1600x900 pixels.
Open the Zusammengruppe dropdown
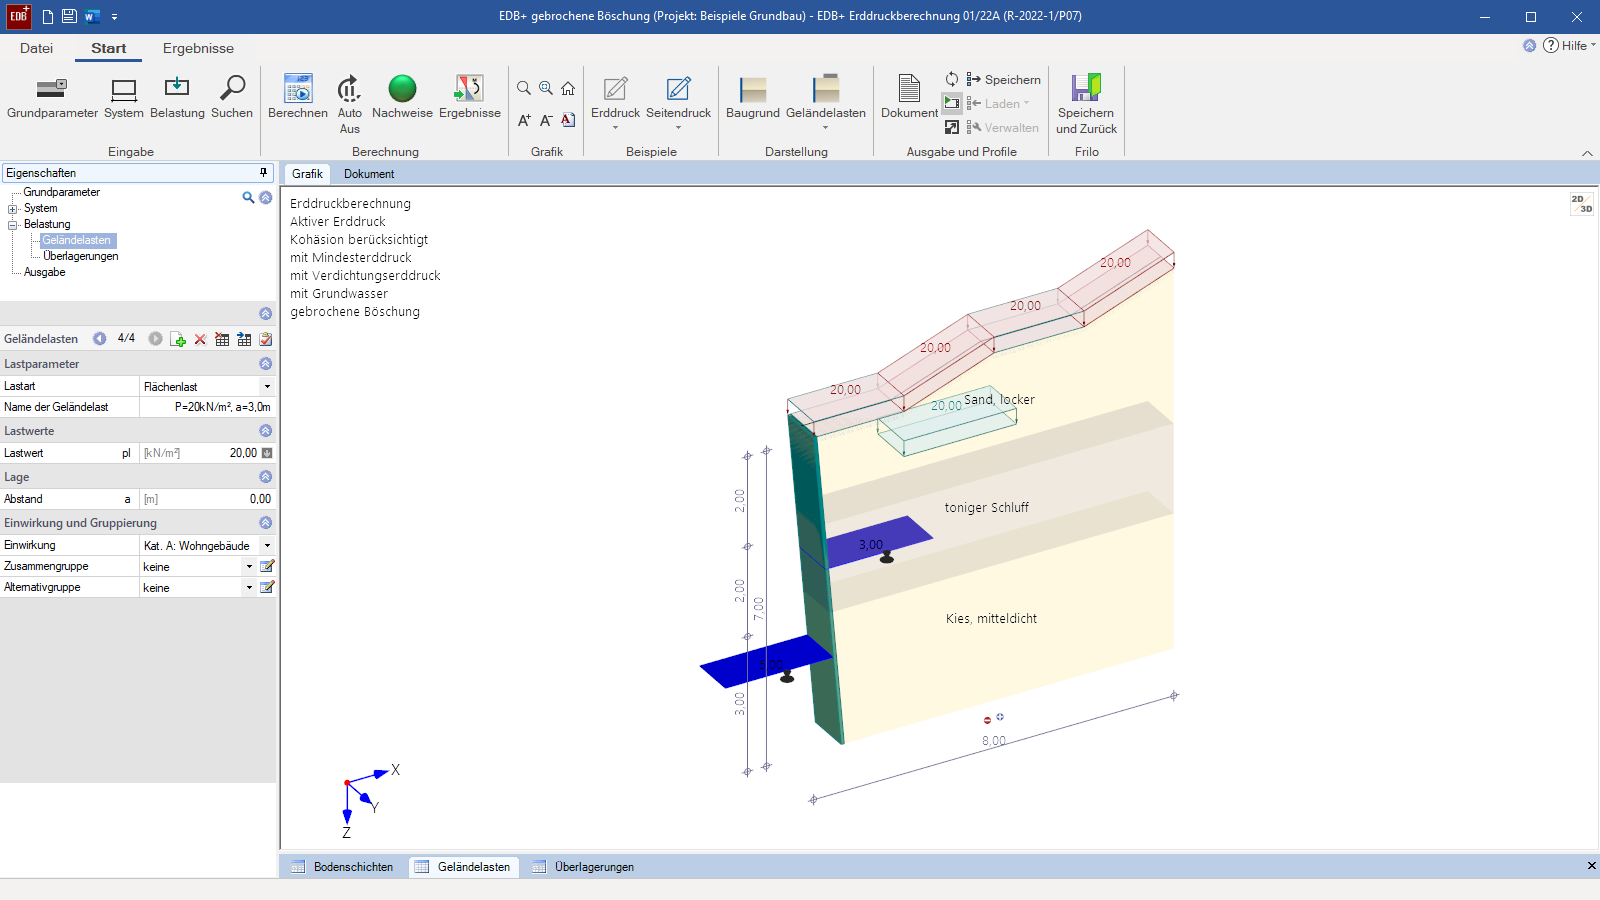[249, 567]
